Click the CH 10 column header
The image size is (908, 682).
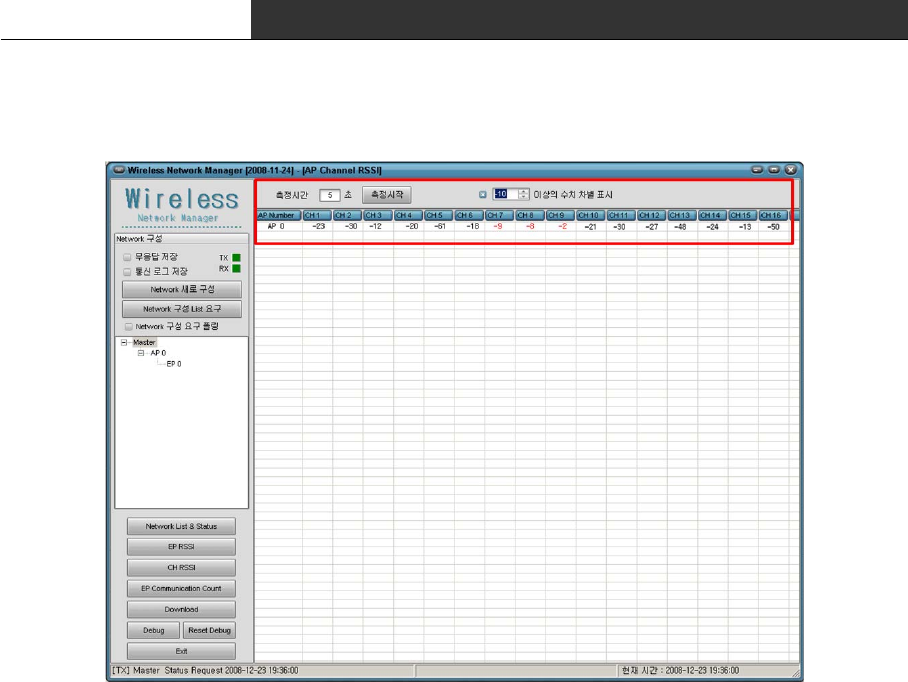[x=591, y=215]
